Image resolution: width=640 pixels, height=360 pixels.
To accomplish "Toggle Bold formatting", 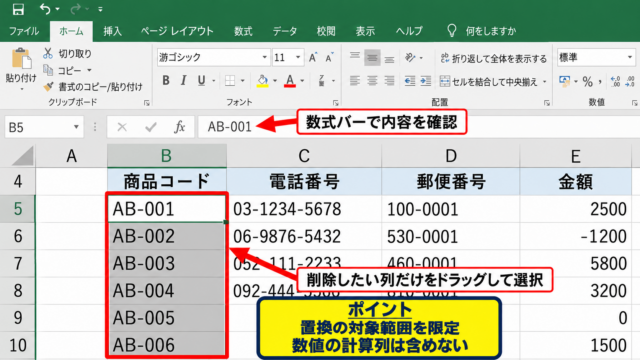I will (x=166, y=81).
